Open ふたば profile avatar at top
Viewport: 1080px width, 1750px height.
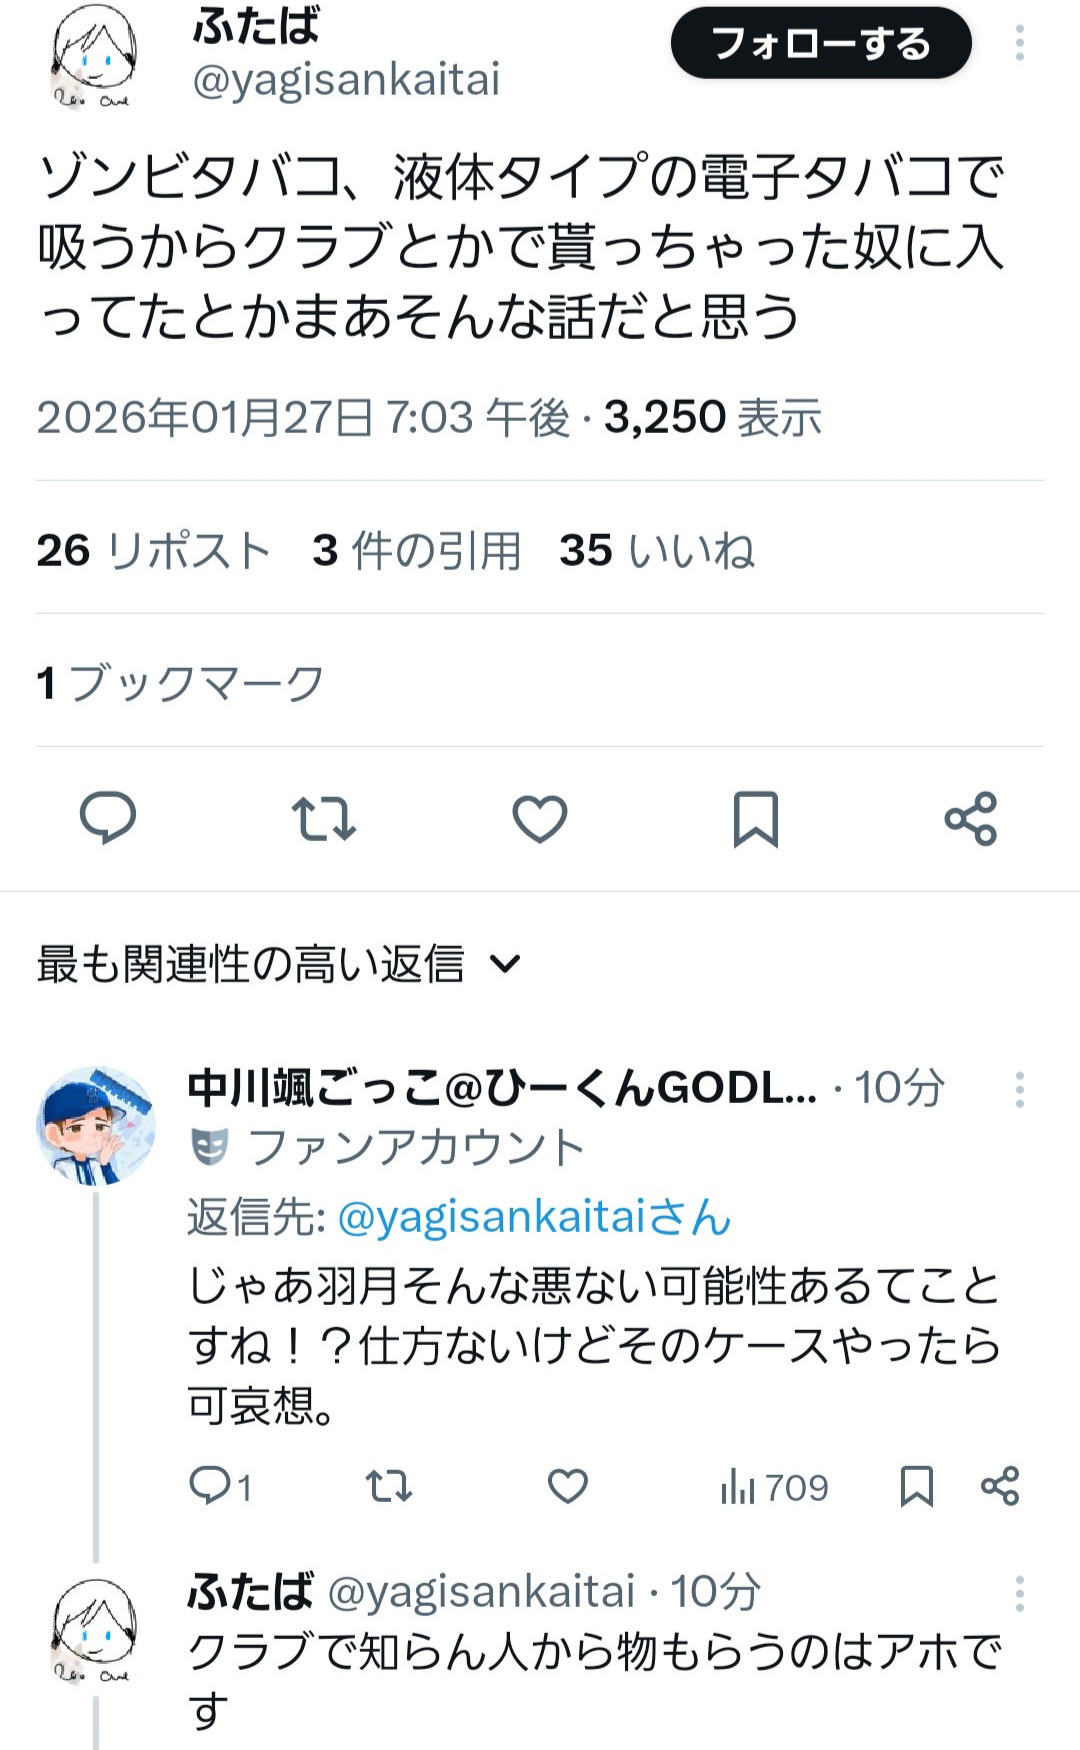[95, 55]
